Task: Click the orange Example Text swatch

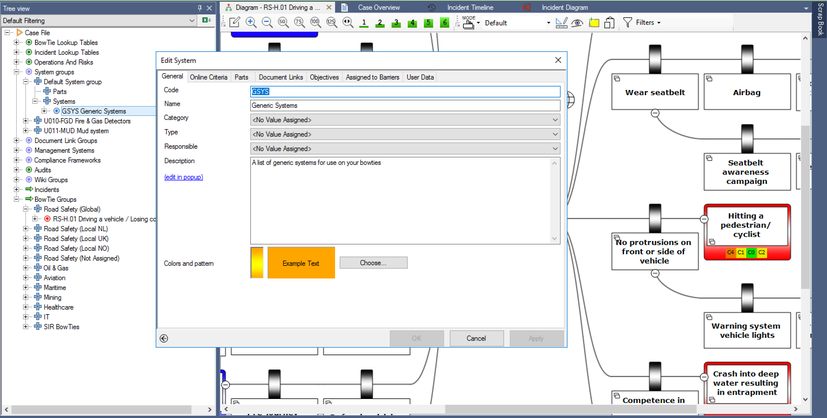Action: click(x=300, y=263)
